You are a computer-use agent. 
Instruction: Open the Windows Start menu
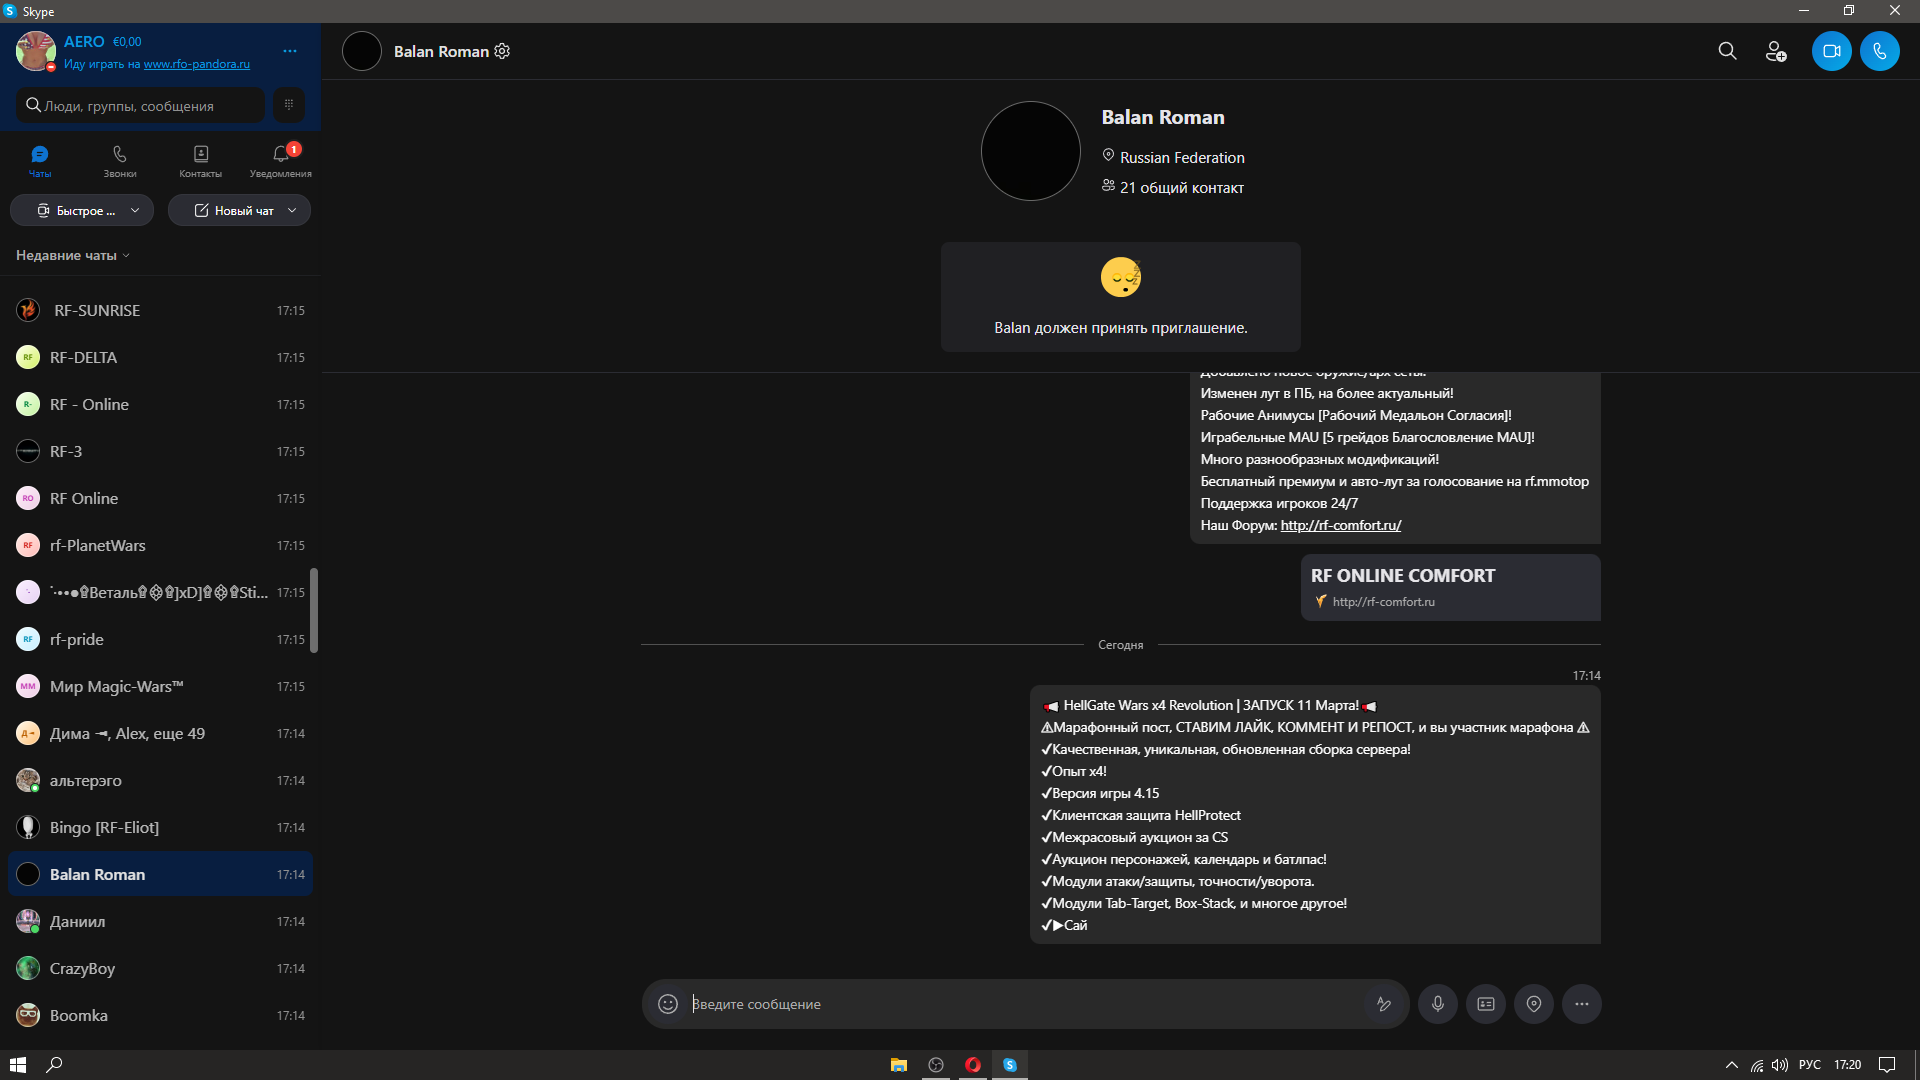click(x=18, y=1065)
